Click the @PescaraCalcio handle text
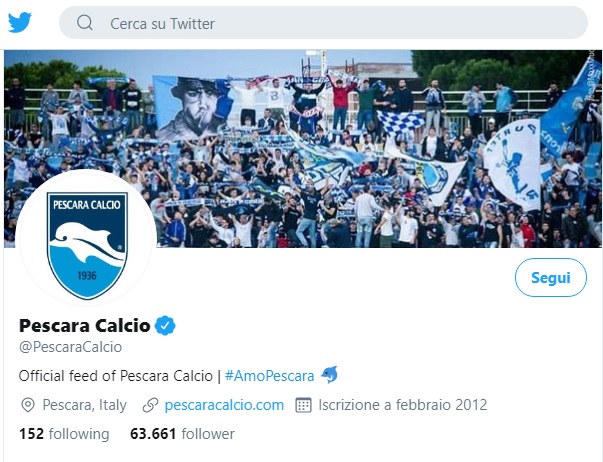Screen dimensions: 603x462 (x=70, y=347)
